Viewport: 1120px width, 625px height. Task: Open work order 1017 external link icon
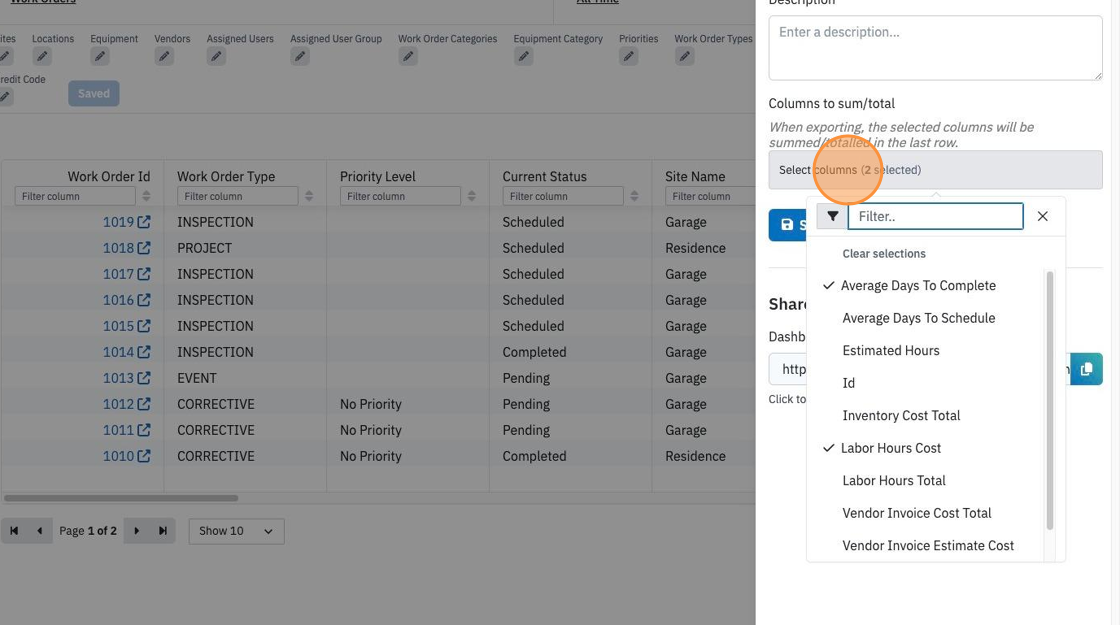click(x=144, y=274)
